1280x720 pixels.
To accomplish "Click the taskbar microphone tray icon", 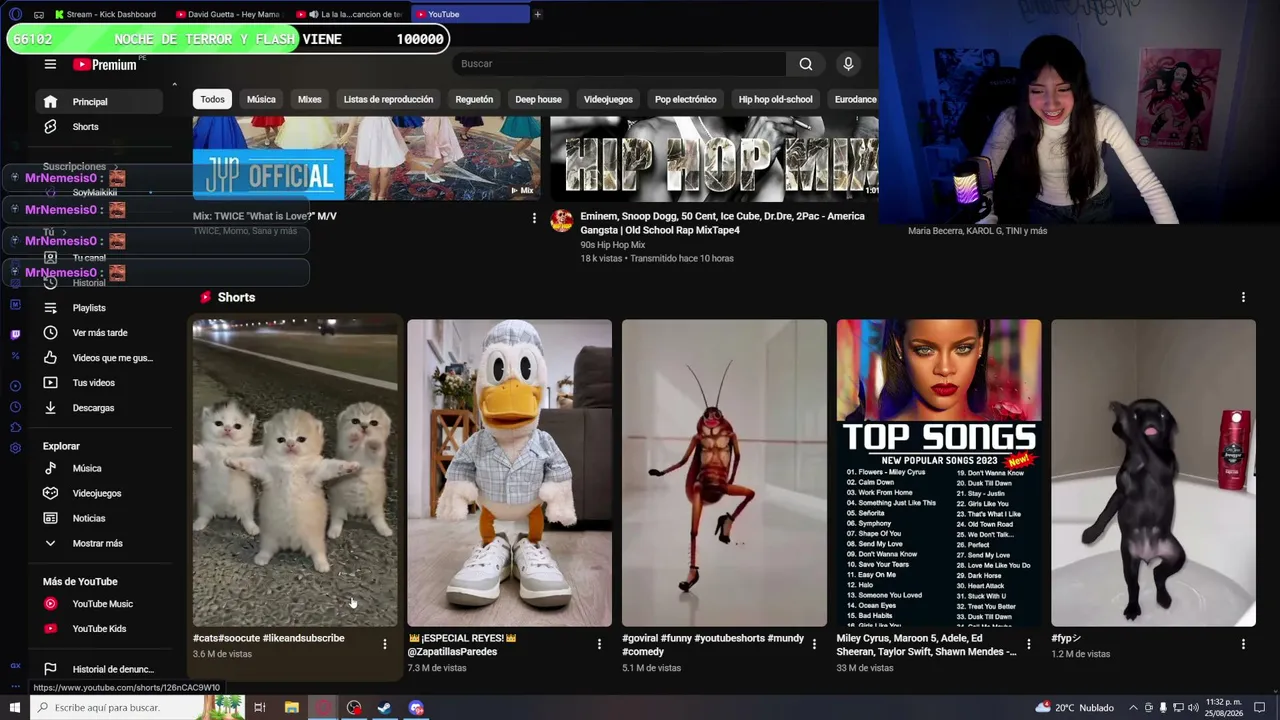I will (x=1162, y=708).
